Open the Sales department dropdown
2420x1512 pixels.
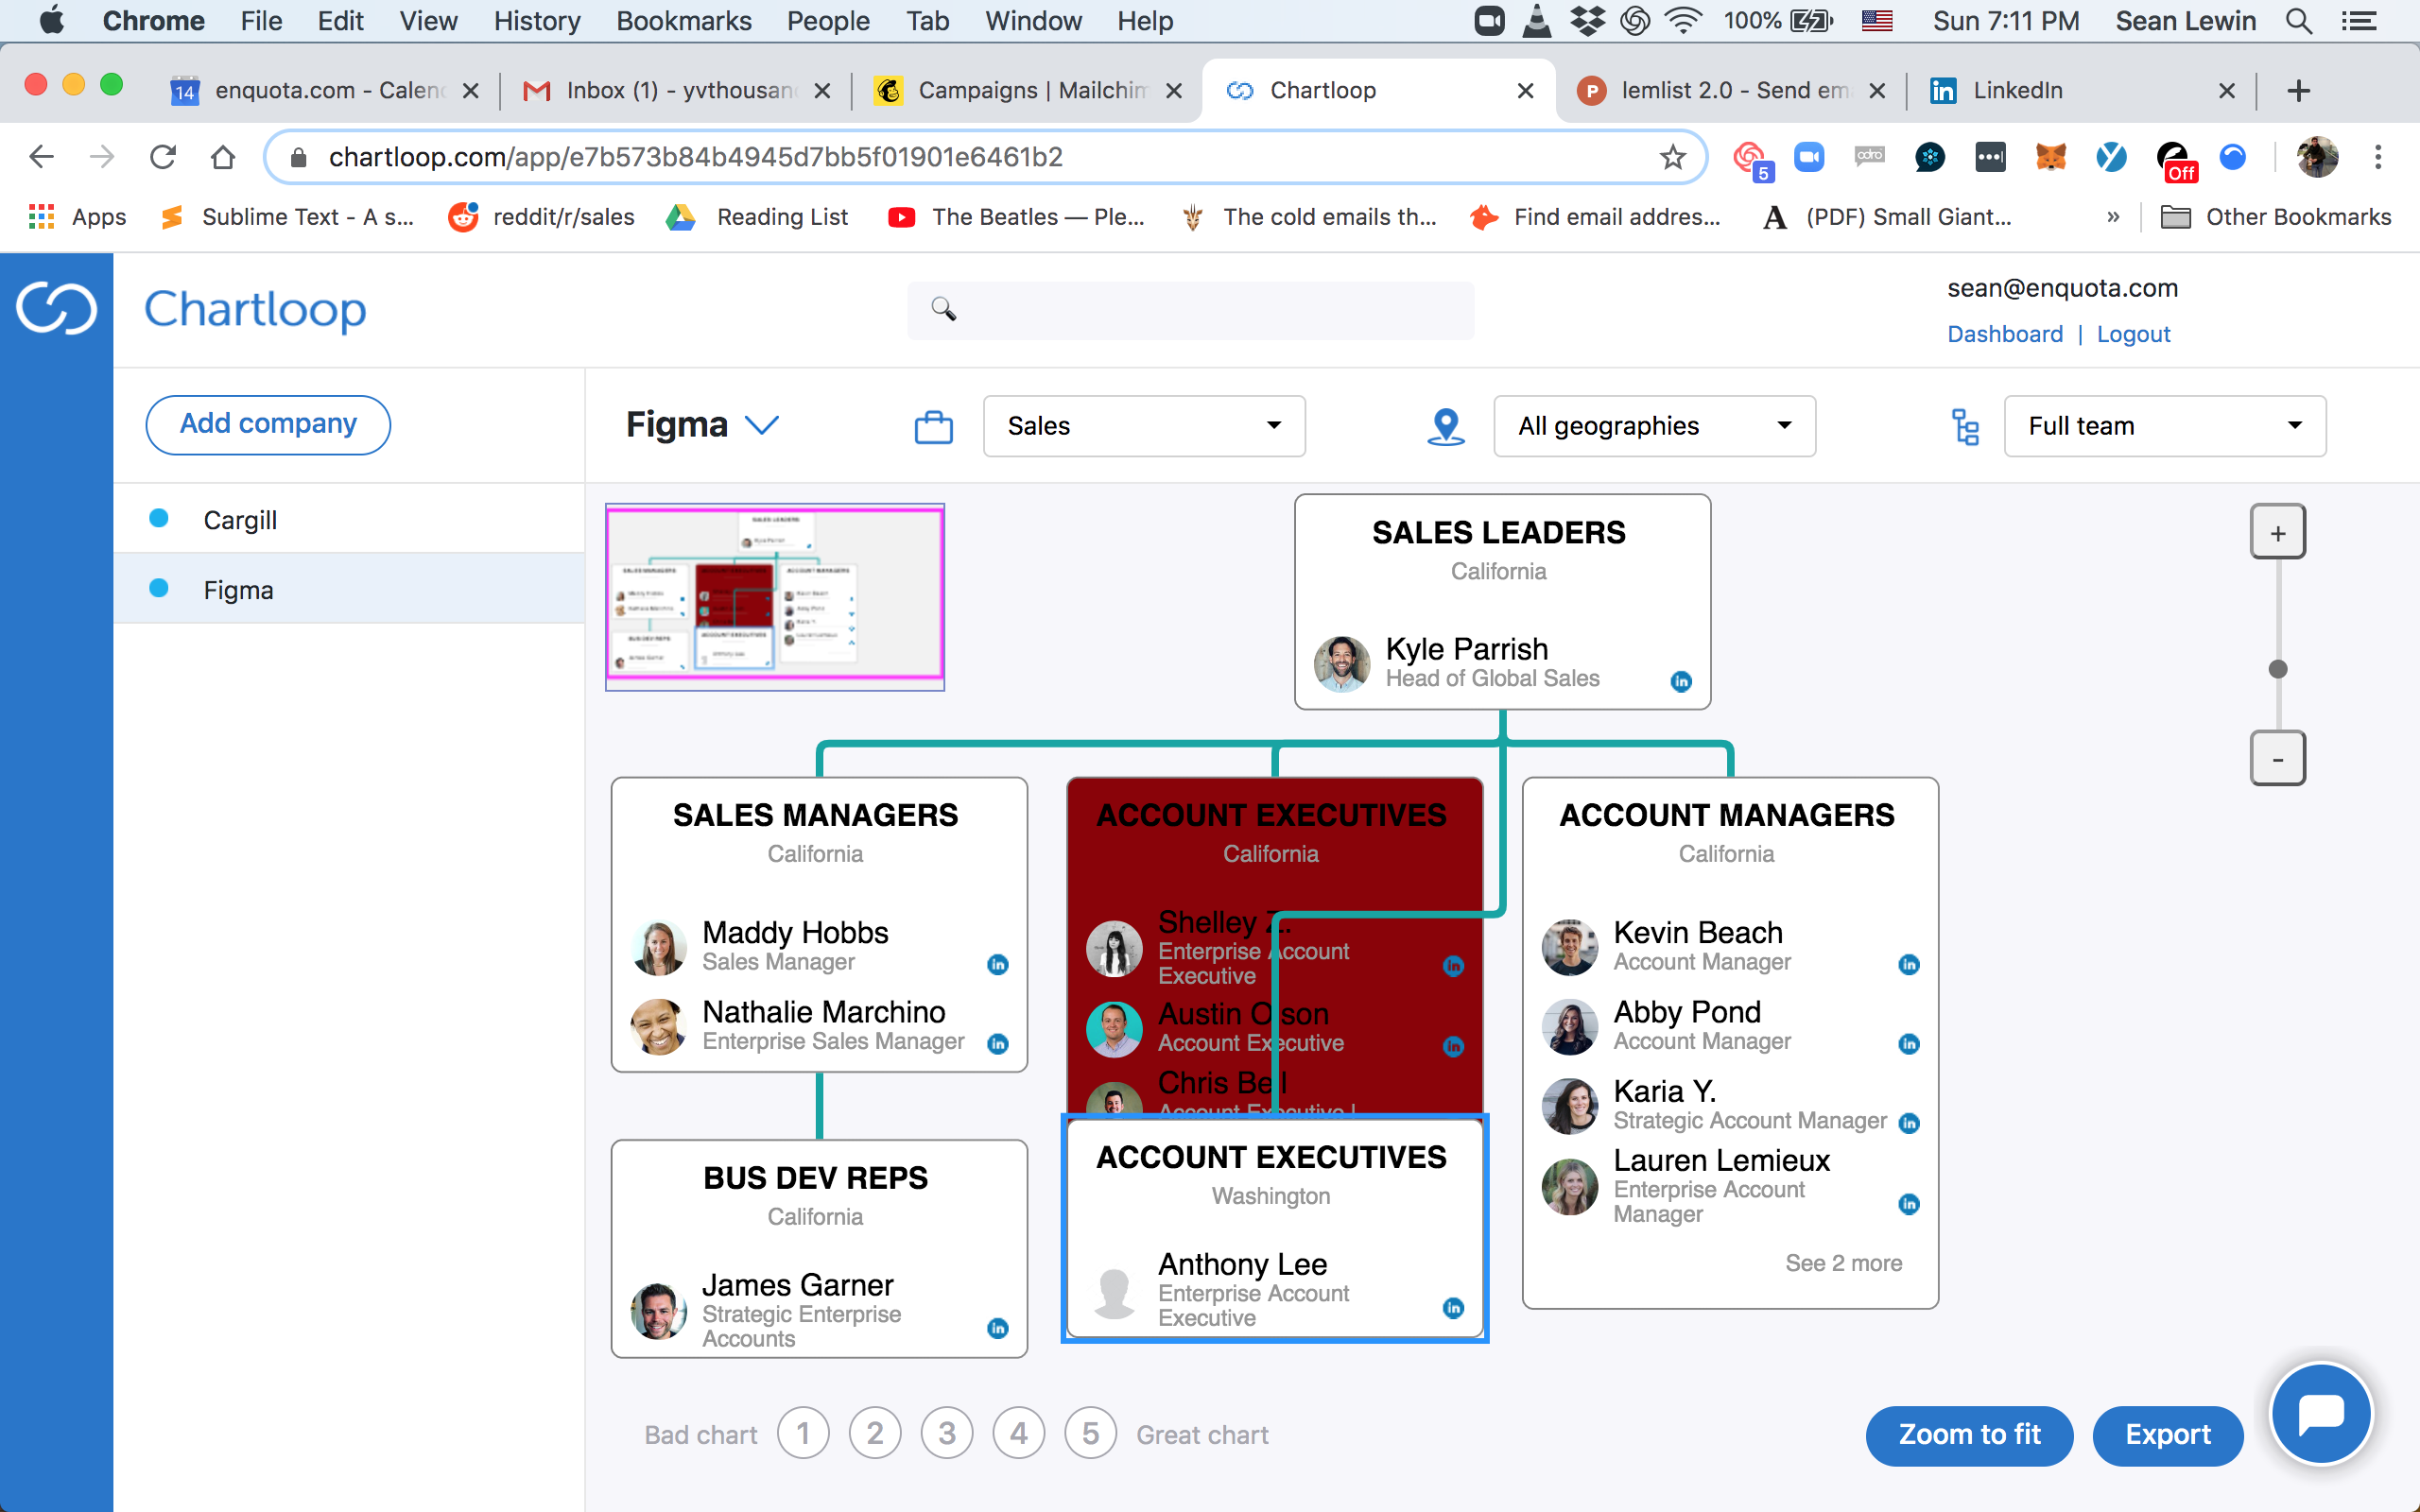1144,426
